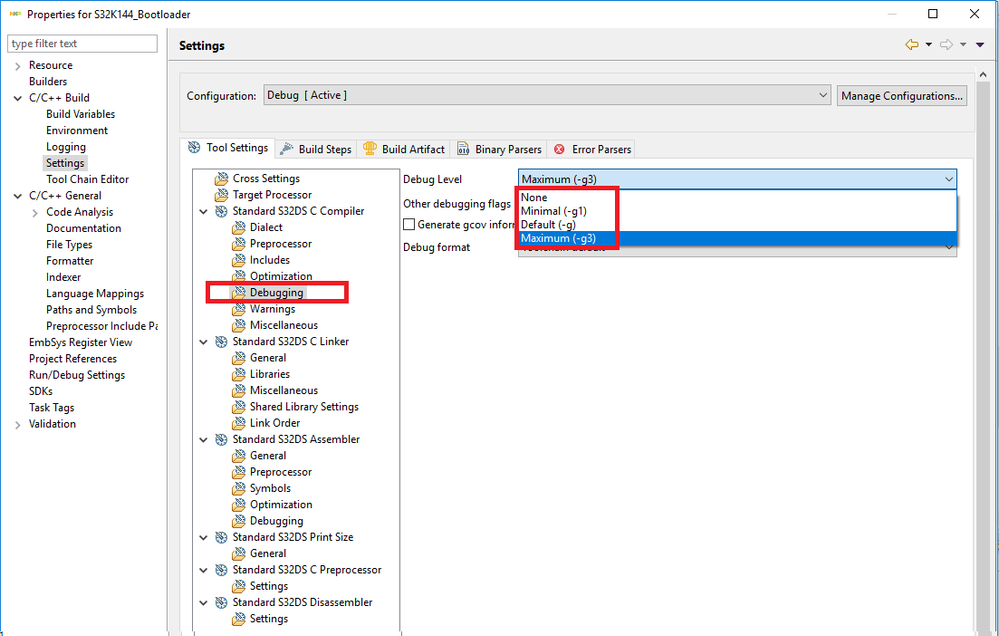Click the Binary Parsers tab icon
The width and height of the screenshot is (999, 636).
(x=463, y=148)
